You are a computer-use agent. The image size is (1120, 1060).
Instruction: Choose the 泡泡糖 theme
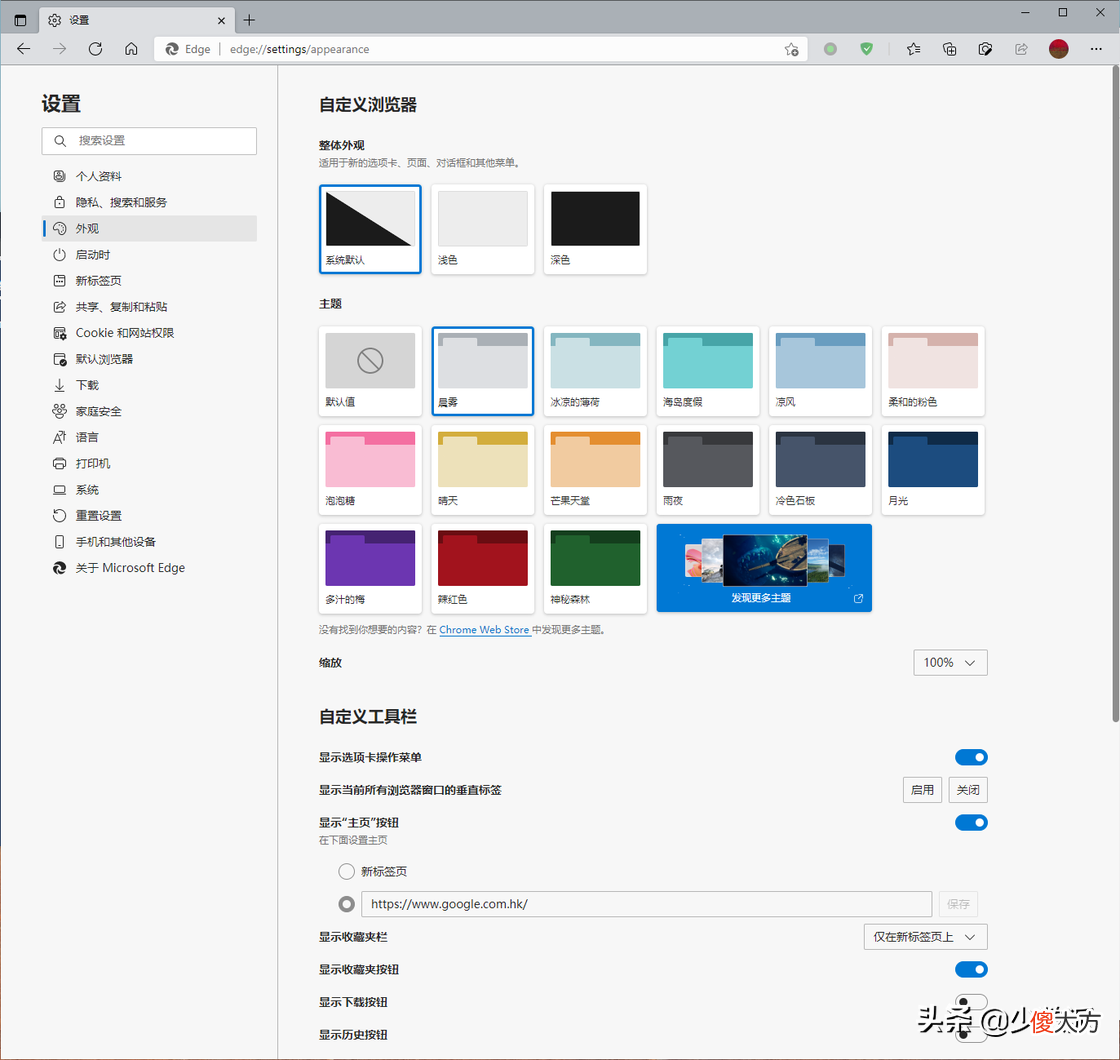point(370,469)
